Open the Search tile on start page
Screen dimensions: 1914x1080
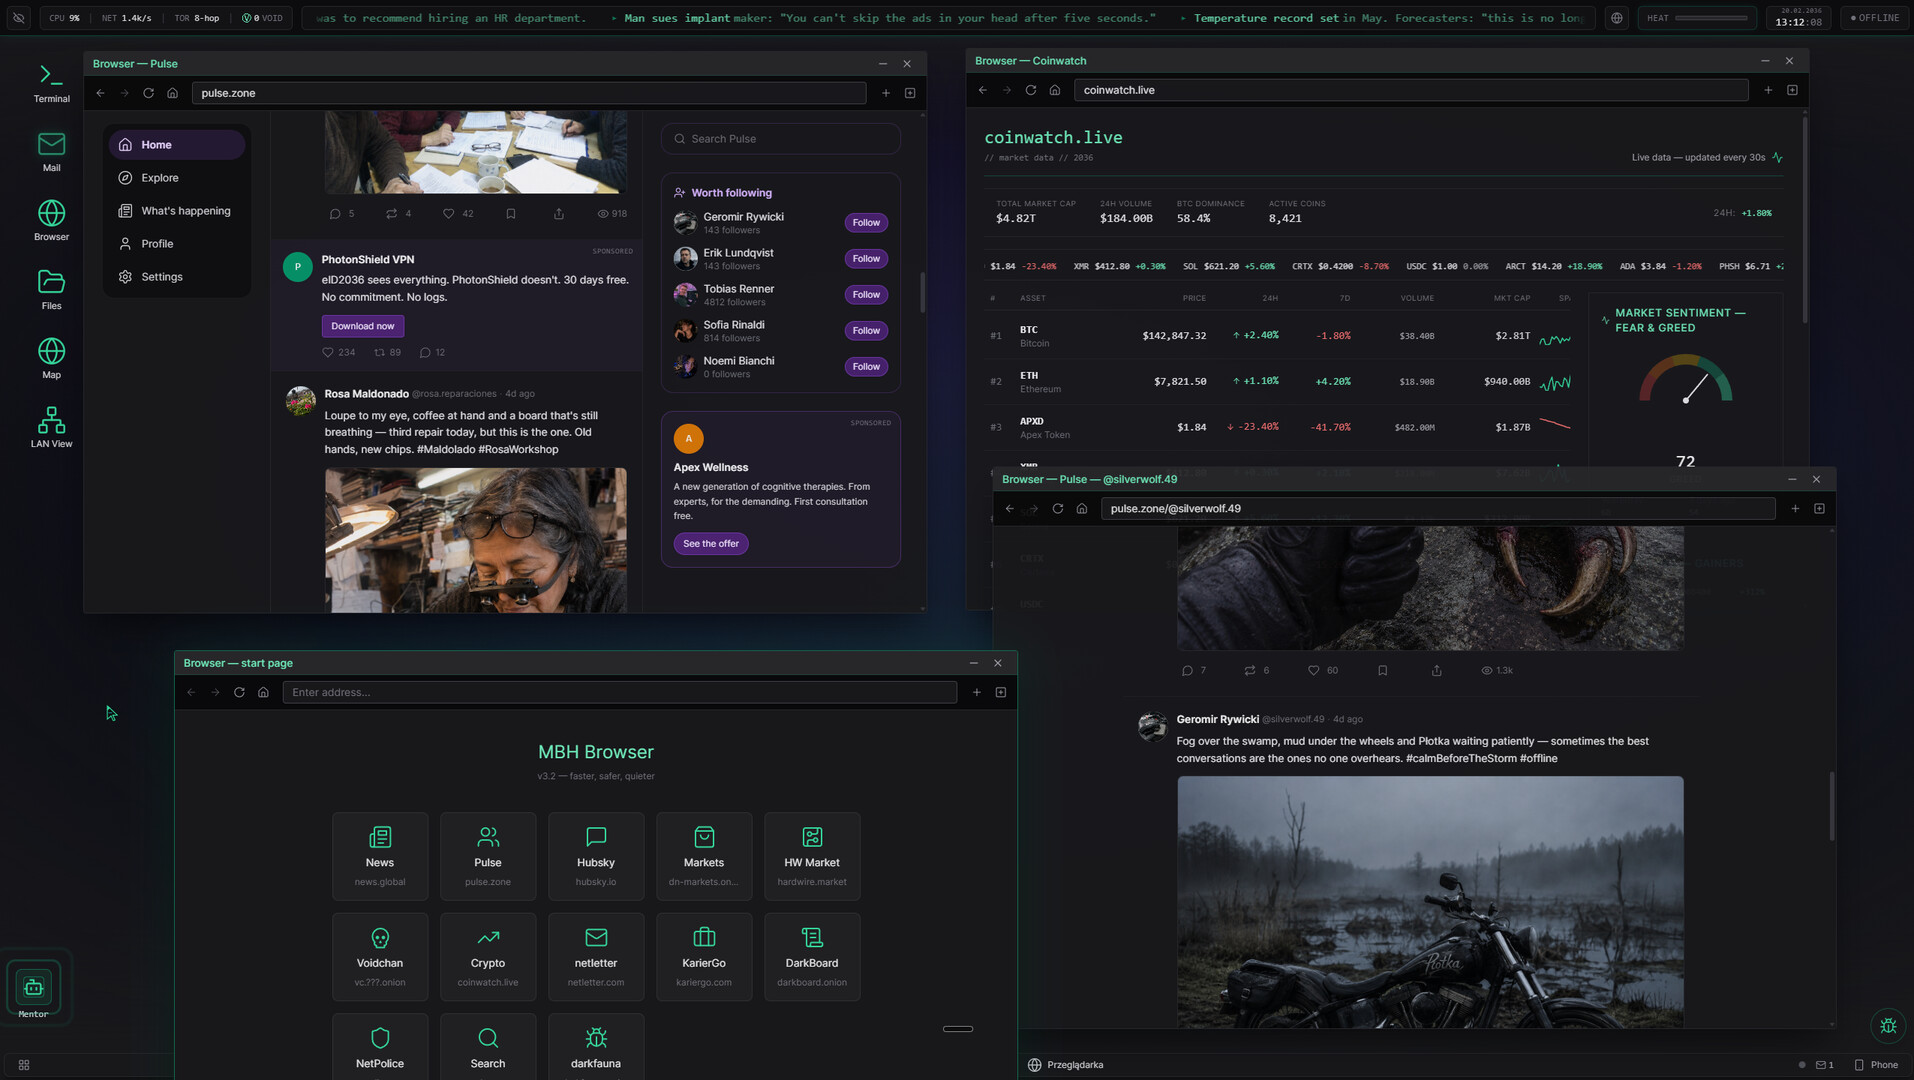[x=488, y=1047]
